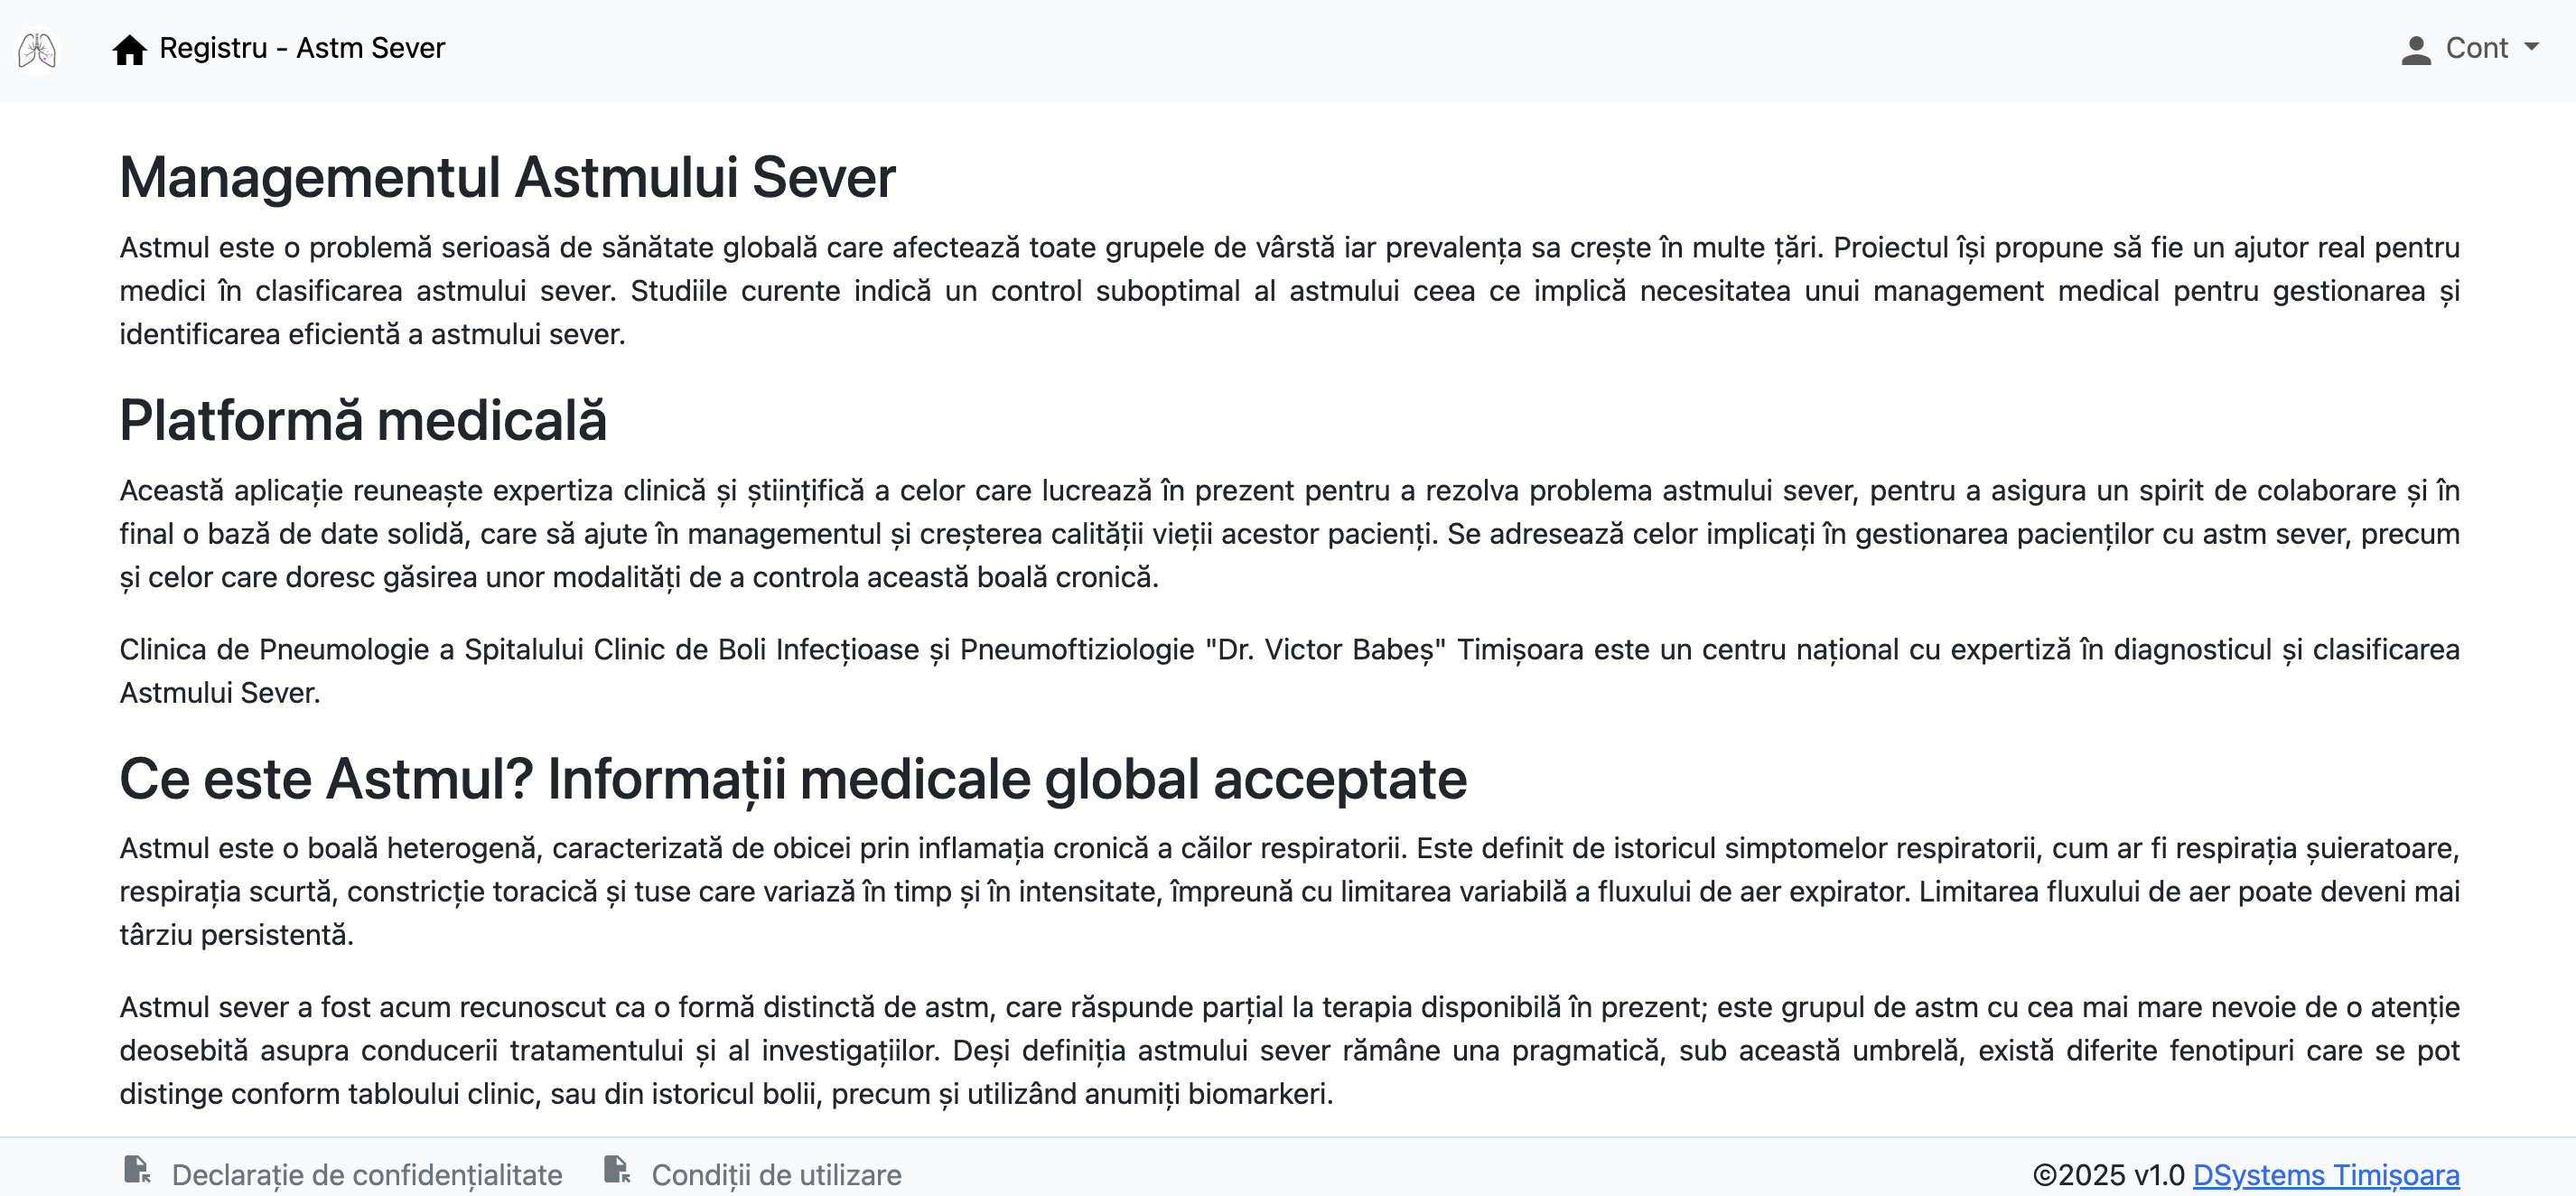The height and width of the screenshot is (1196, 2576).
Task: Expand the caret arrow beside Cont
Action: [2532, 47]
